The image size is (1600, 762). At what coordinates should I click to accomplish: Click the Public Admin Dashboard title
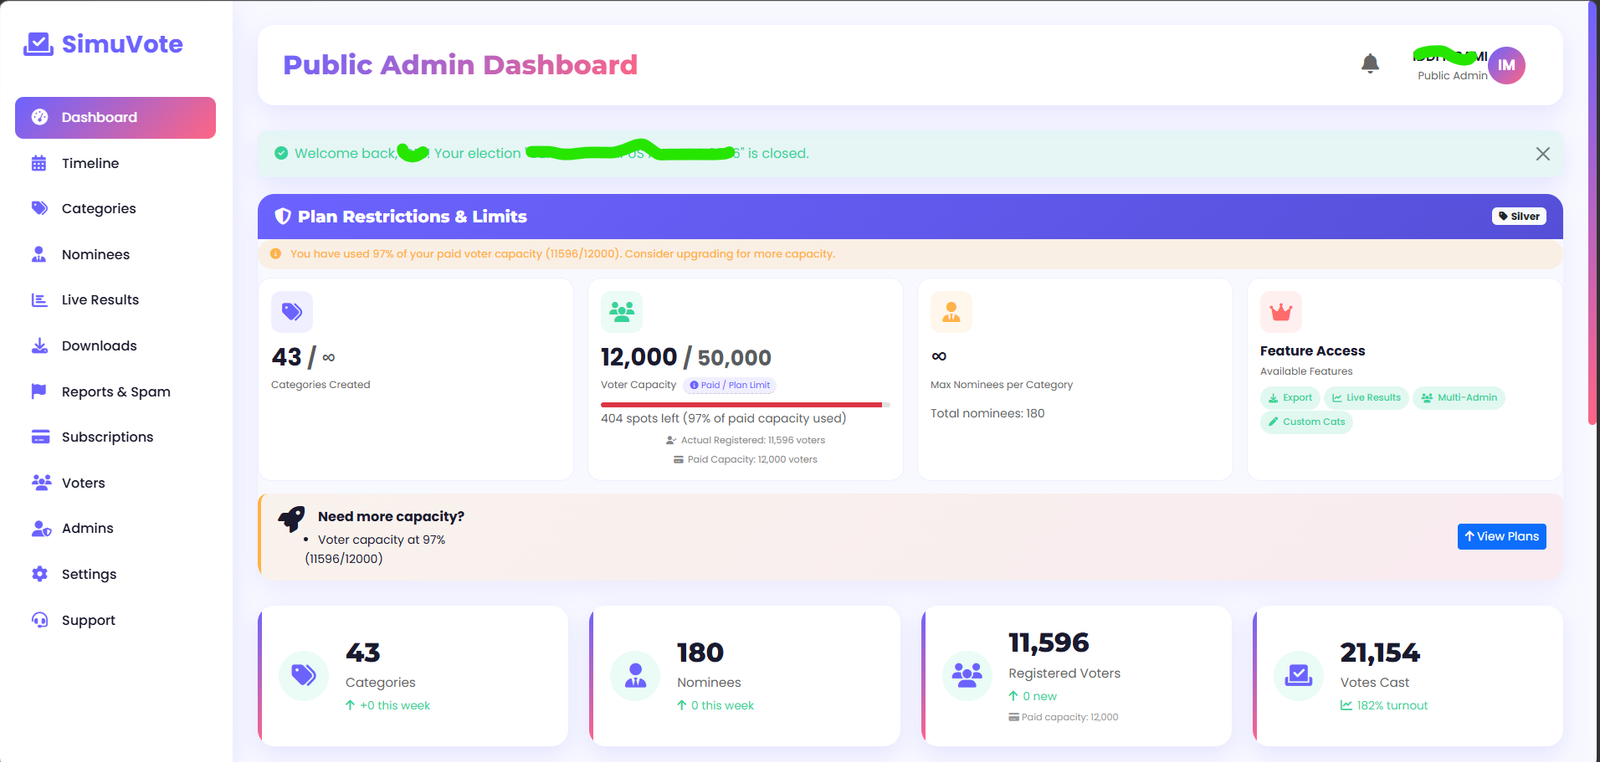point(460,65)
